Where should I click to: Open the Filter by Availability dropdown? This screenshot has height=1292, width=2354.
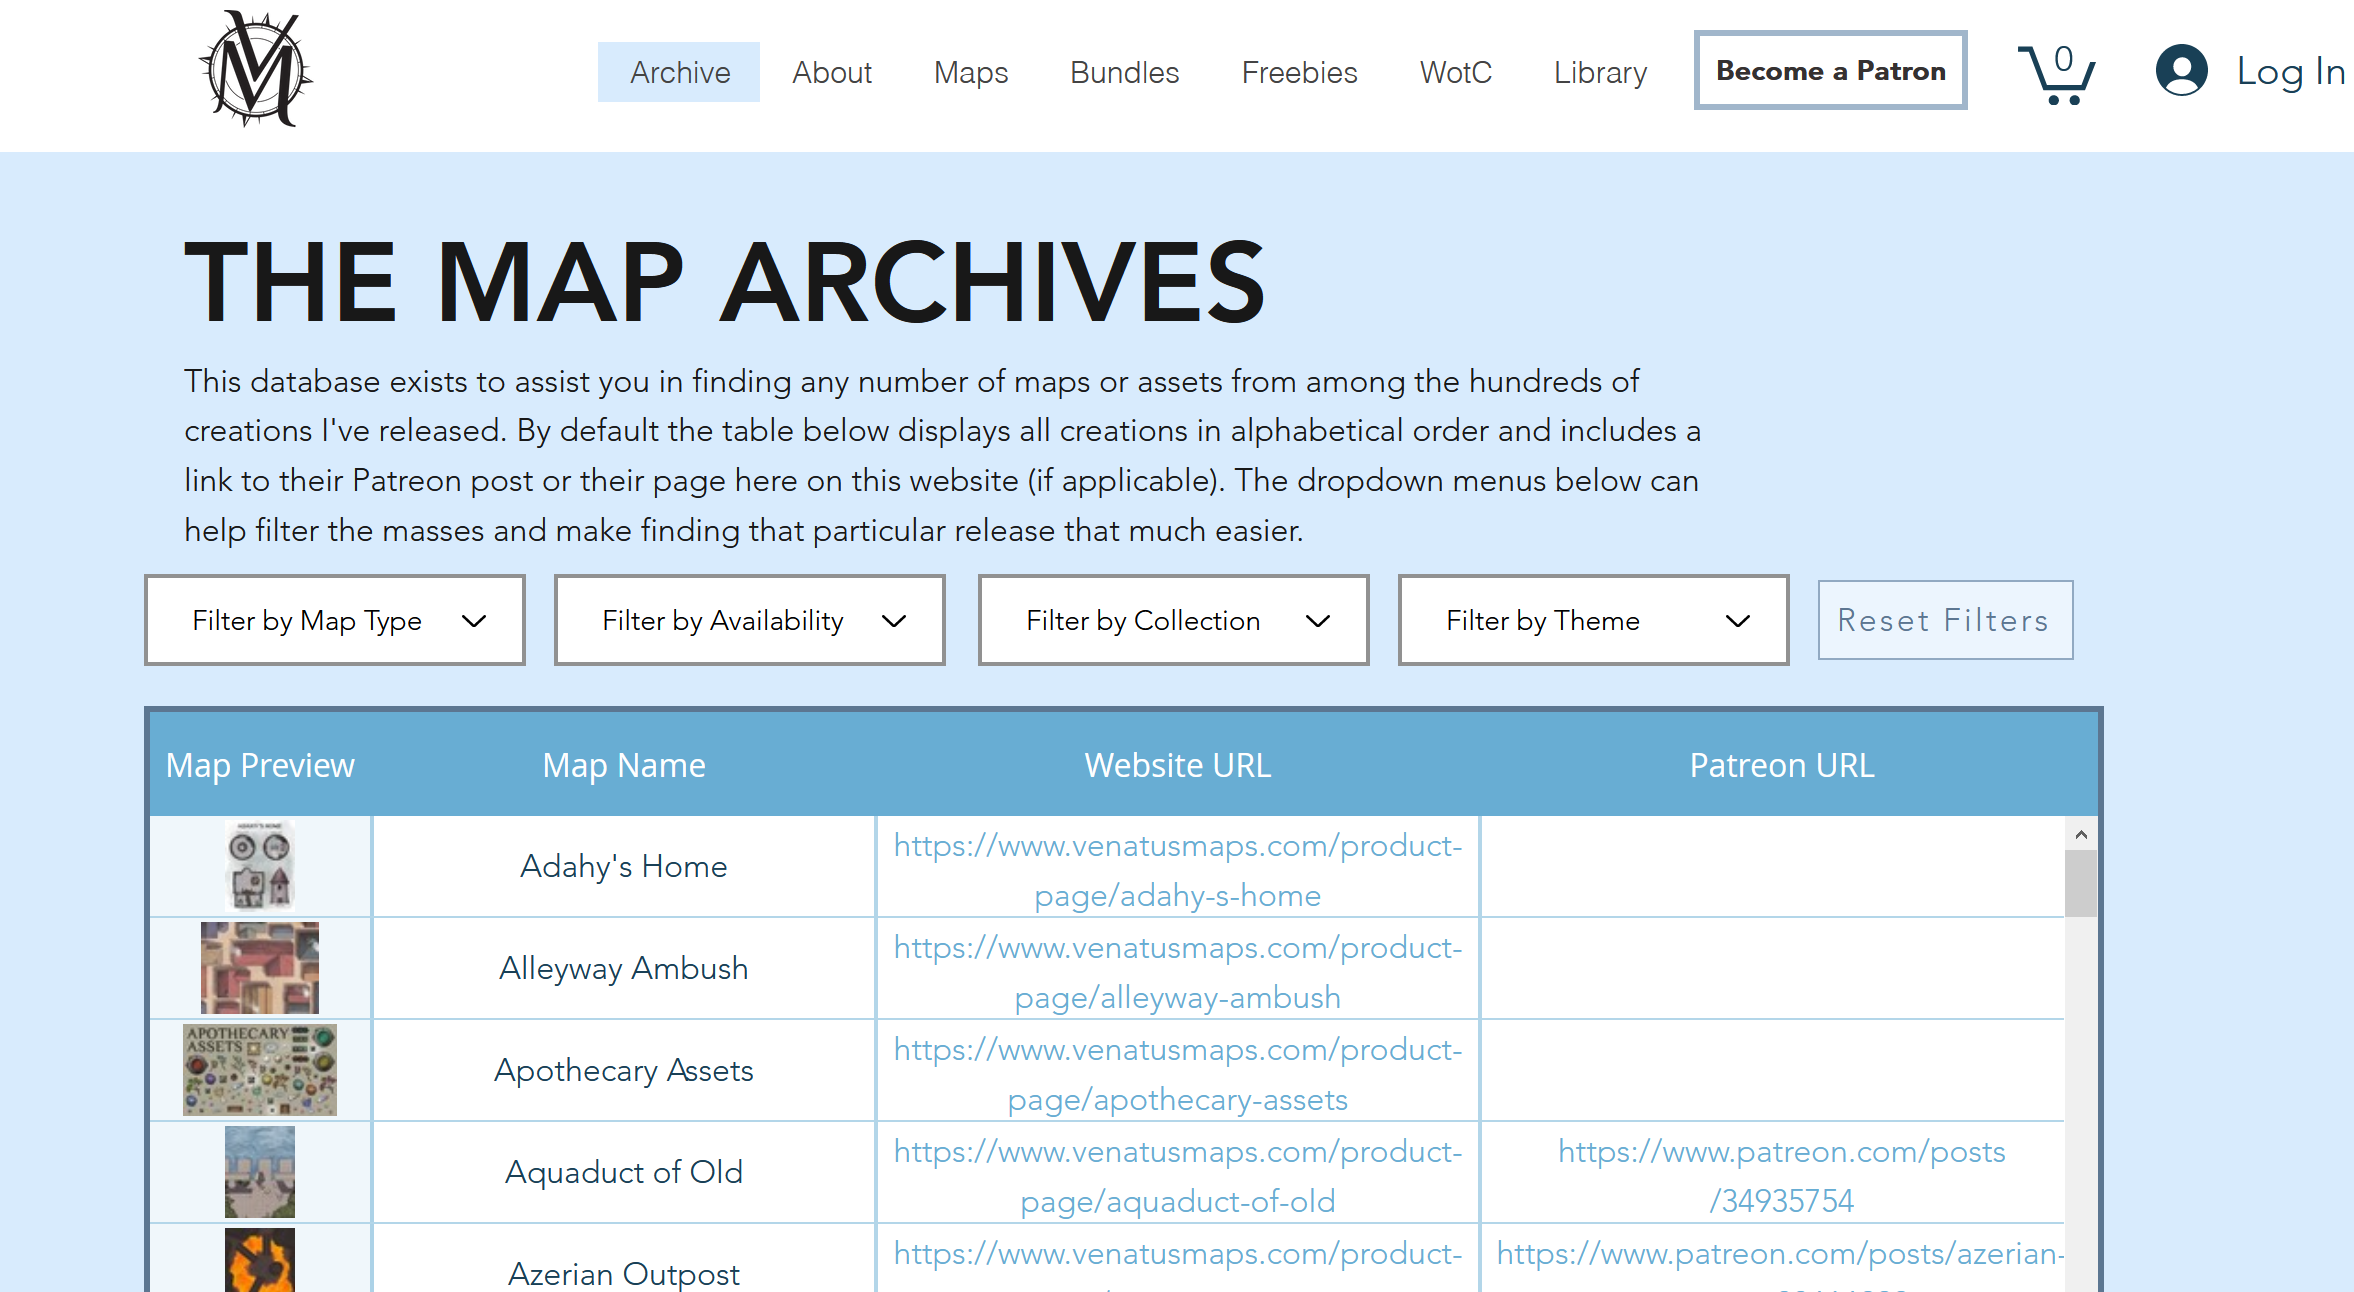(750, 620)
